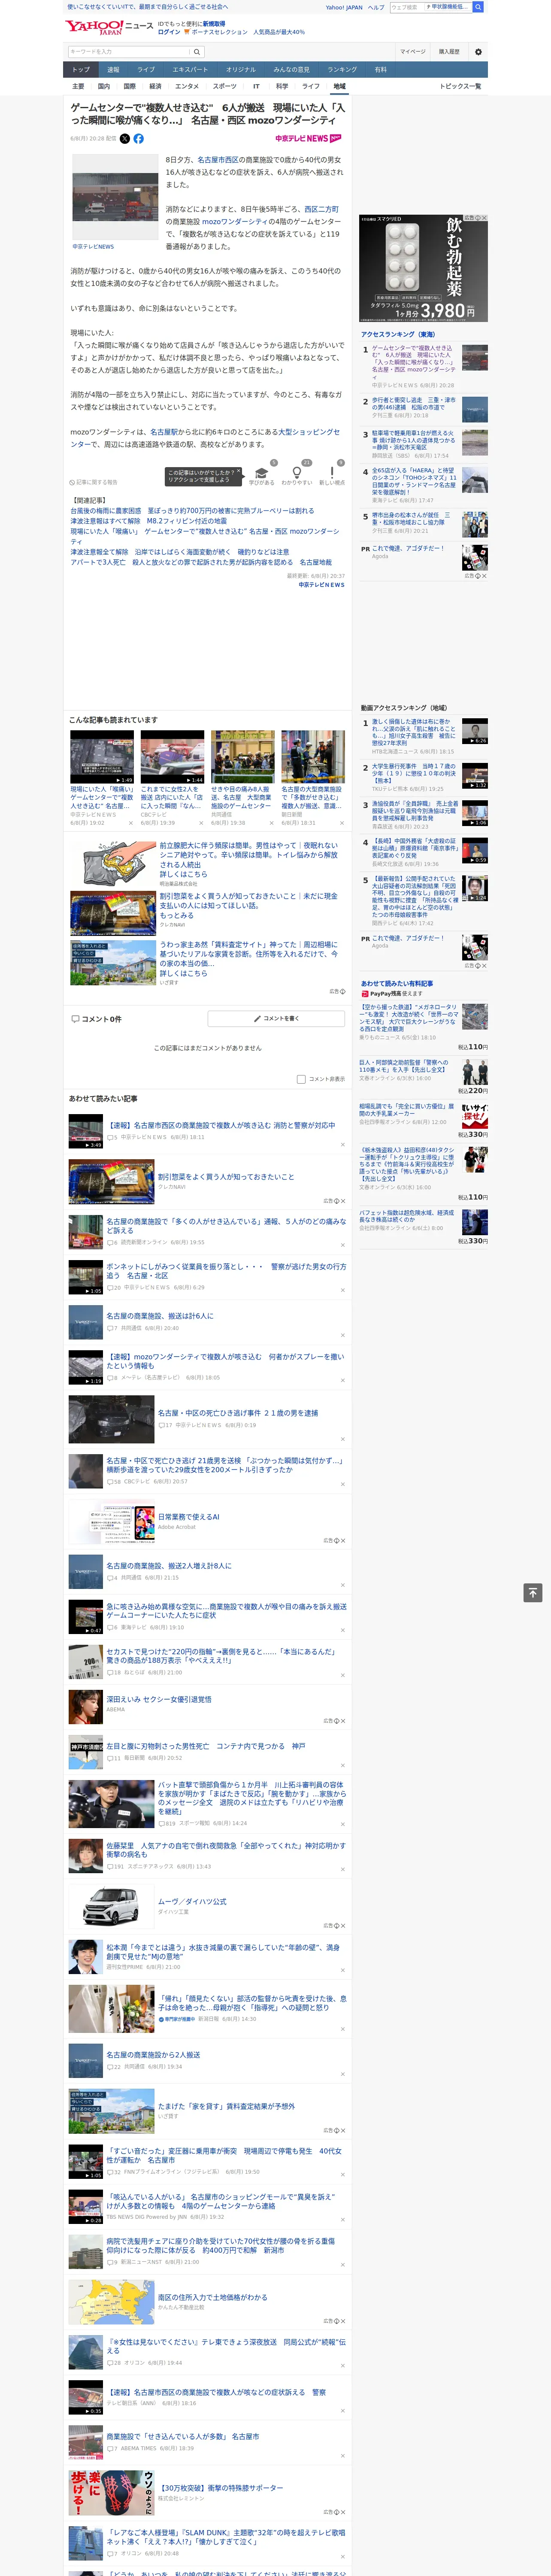Select 国内 category
This screenshot has width=551, height=2576.
[104, 86]
